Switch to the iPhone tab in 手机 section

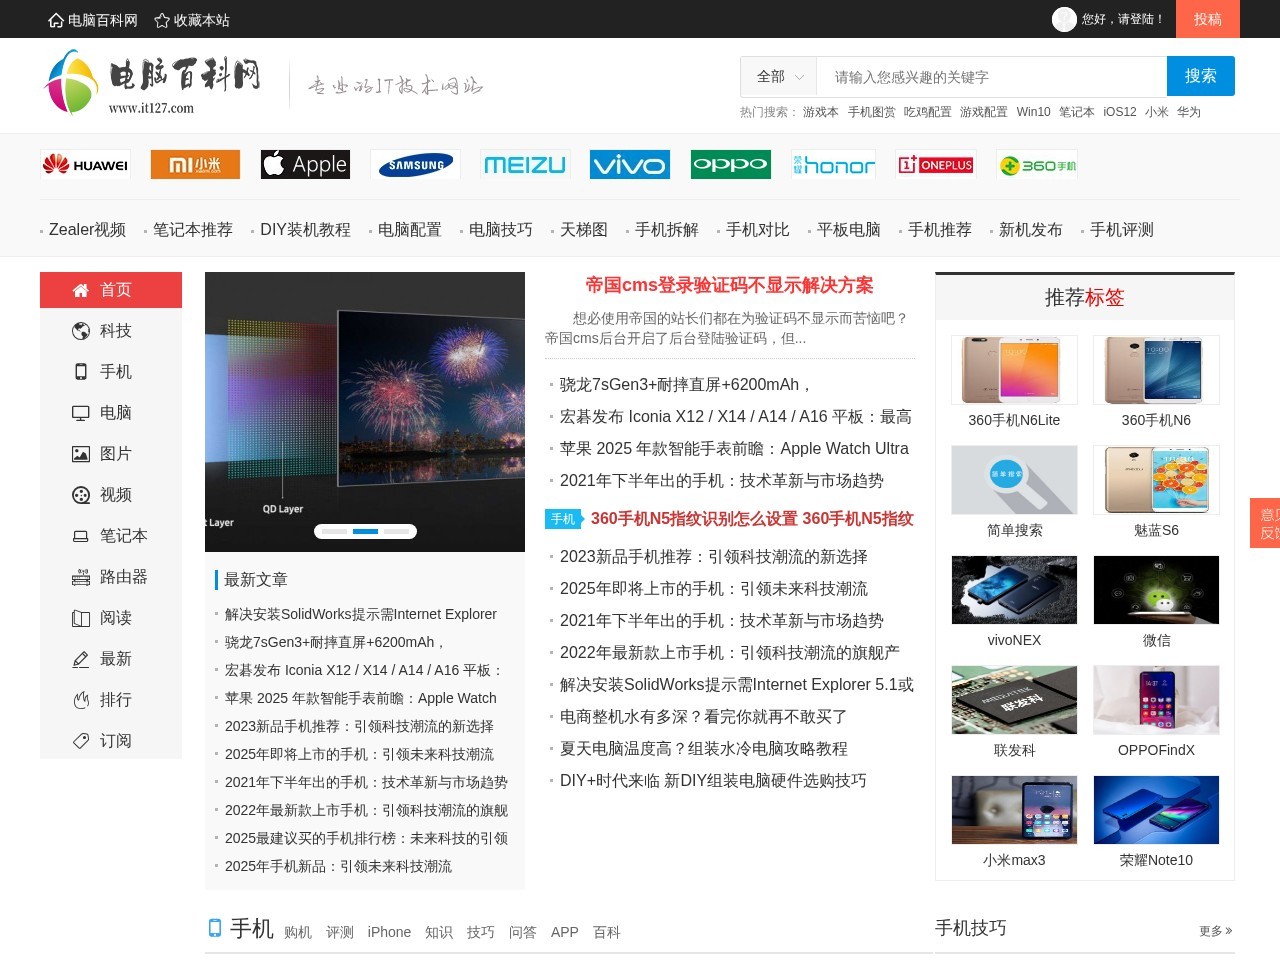pos(389,932)
